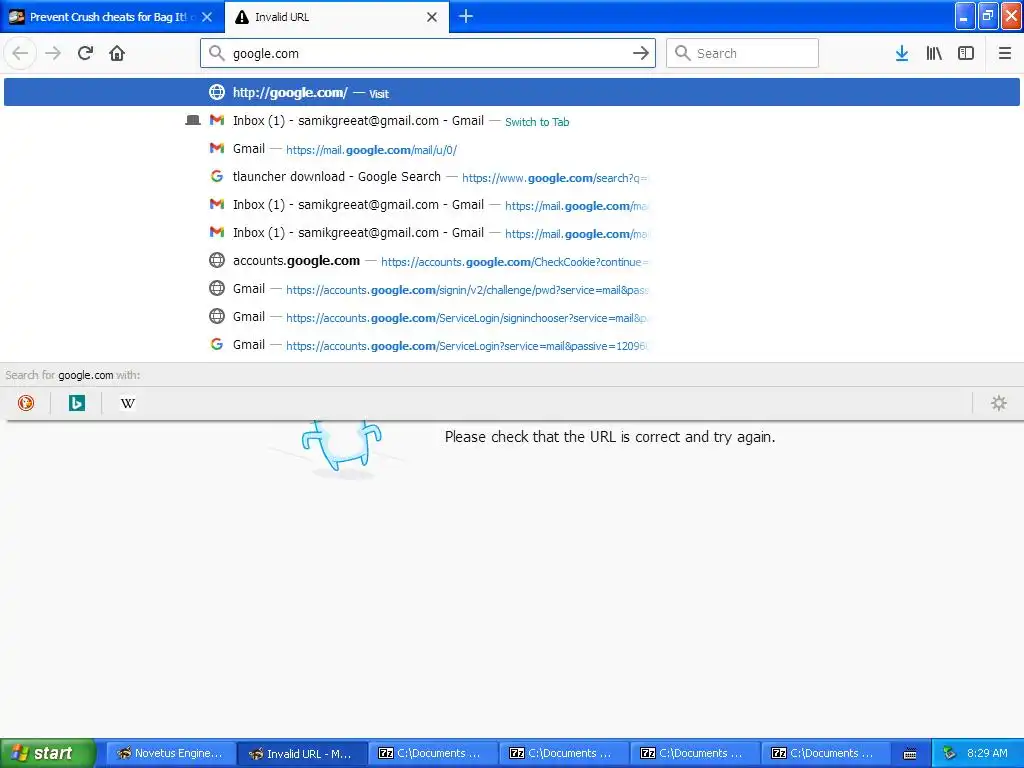
Task: Click the globe icon on http://google.com/ row
Action: coord(217,92)
